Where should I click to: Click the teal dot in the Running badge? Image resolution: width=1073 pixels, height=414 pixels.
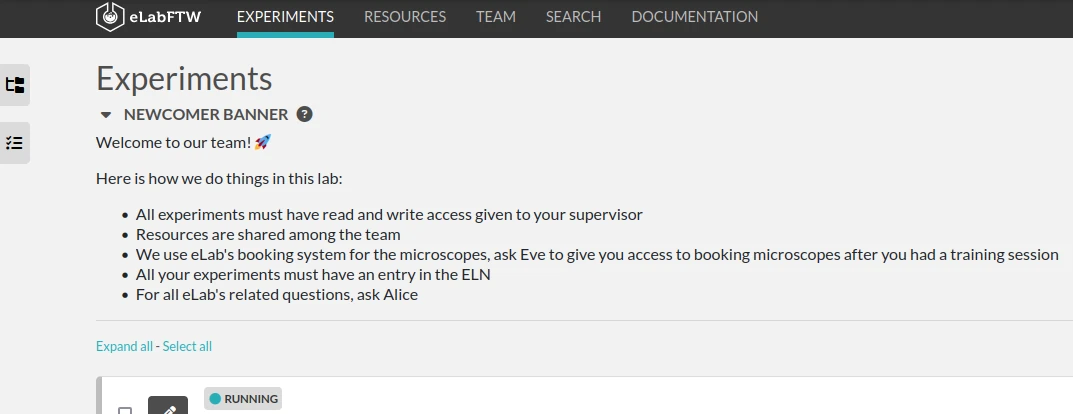click(x=215, y=399)
